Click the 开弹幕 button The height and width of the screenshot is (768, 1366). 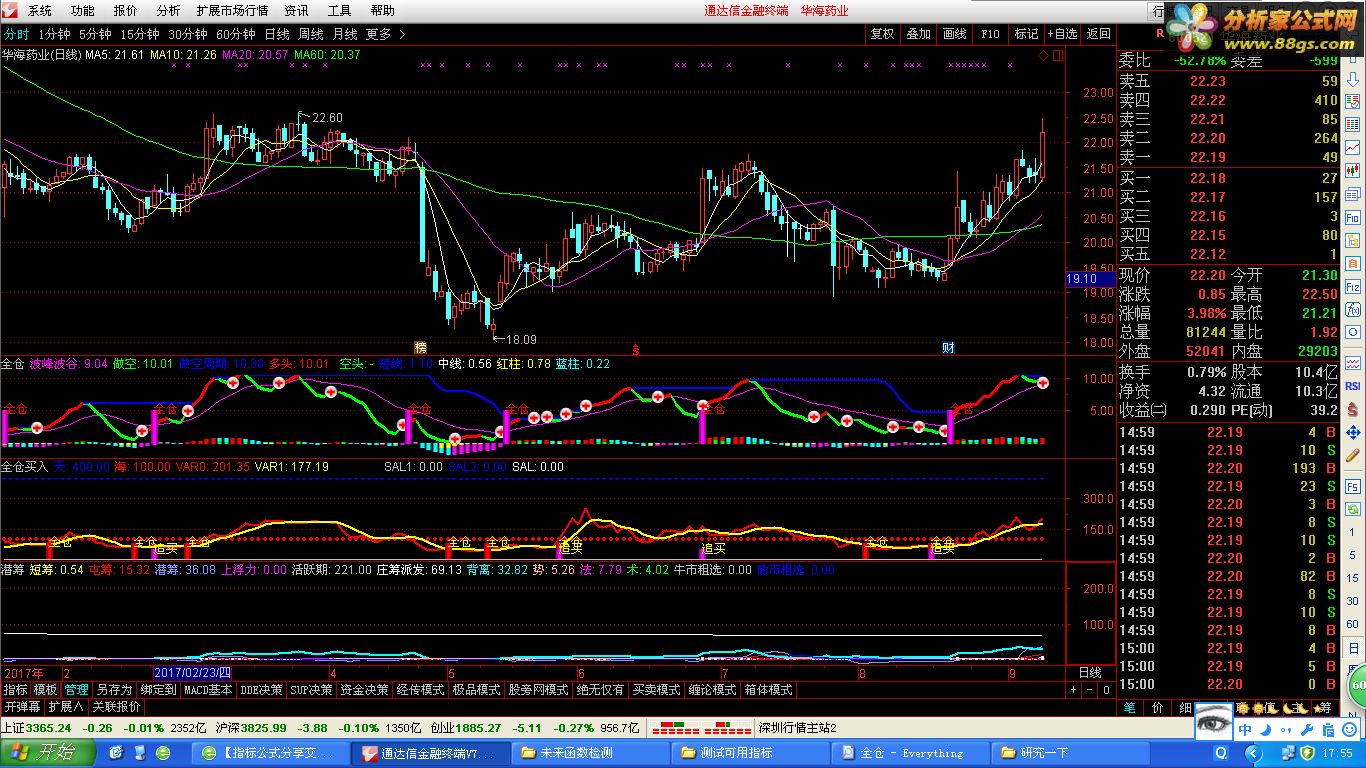22,706
